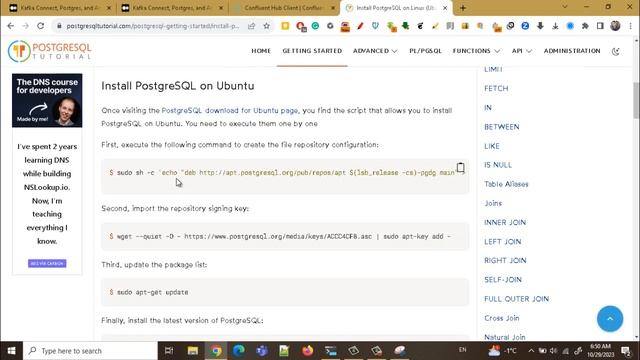Toggle dark mode moon icon
Viewport: 640px width, 360px height.
tap(616, 51)
